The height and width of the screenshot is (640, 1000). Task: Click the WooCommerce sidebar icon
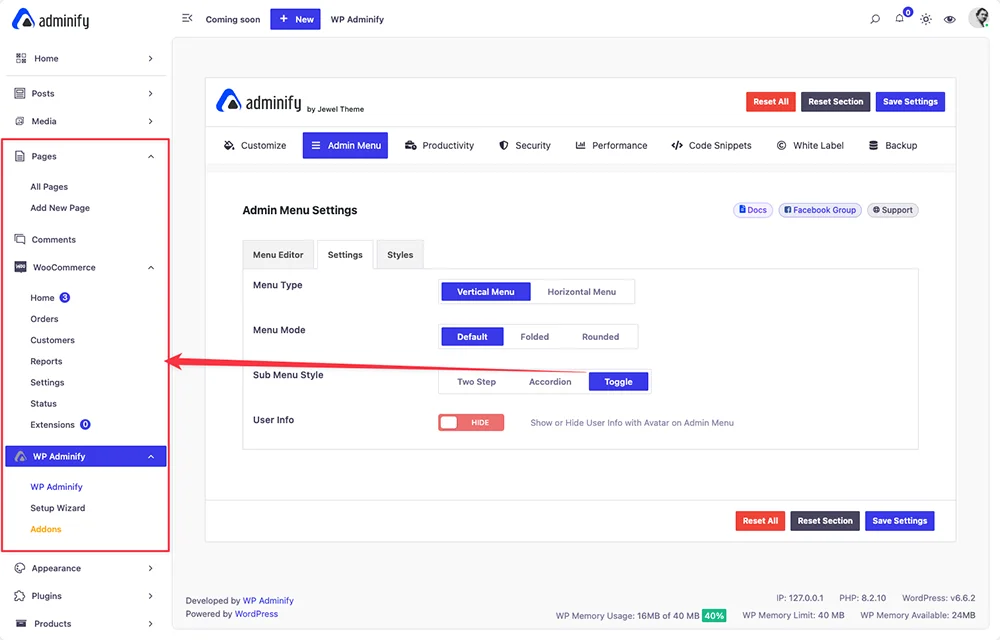pyautogui.click(x=20, y=267)
